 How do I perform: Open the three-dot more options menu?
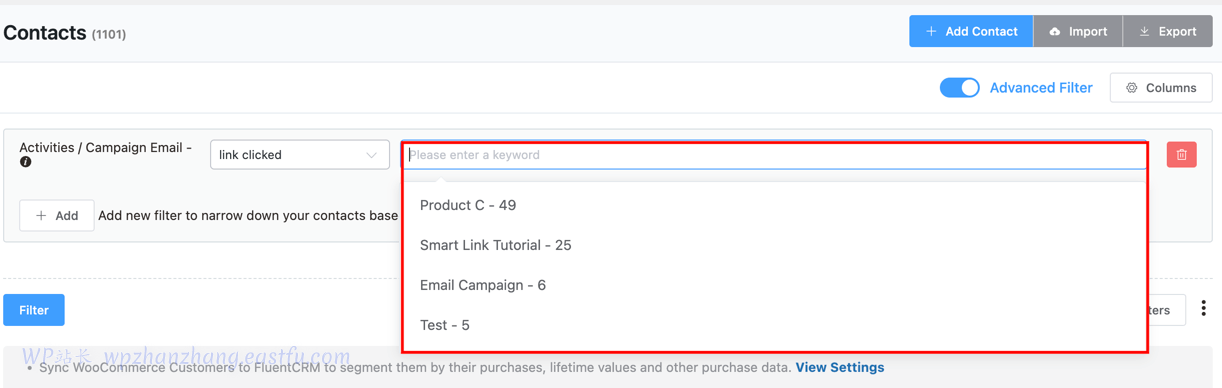coord(1203,309)
